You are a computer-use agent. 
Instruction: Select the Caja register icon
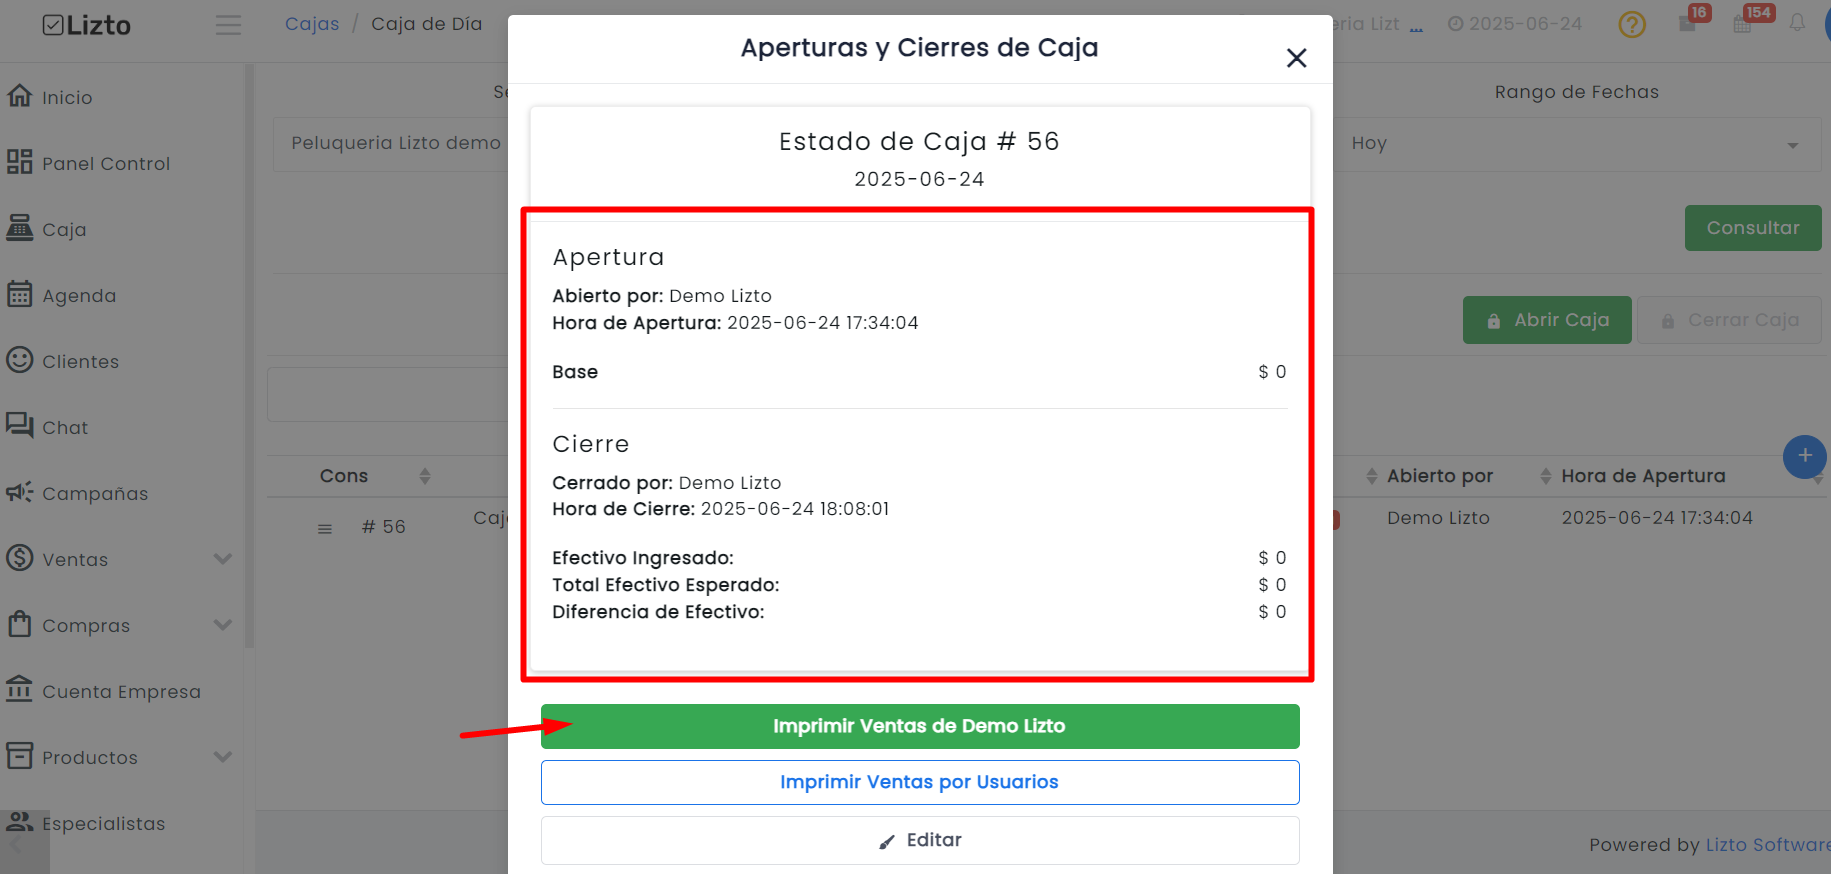coord(19,228)
